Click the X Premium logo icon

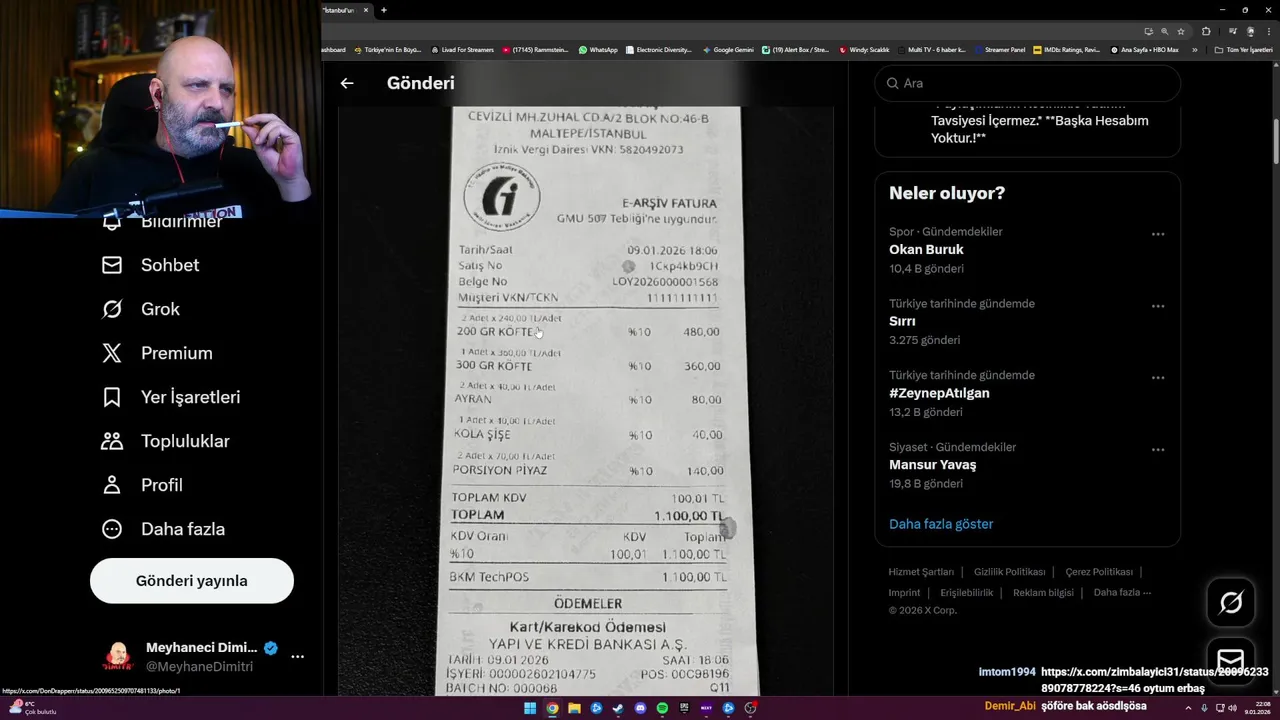[x=112, y=353]
